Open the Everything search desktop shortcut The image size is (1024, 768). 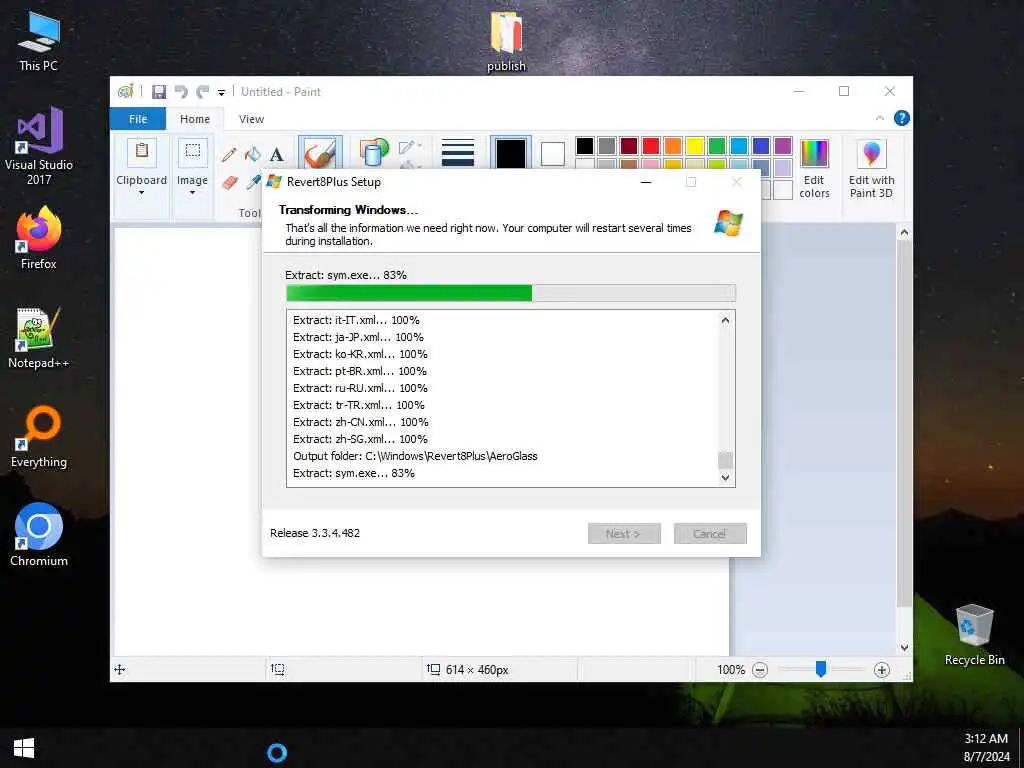tap(39, 436)
